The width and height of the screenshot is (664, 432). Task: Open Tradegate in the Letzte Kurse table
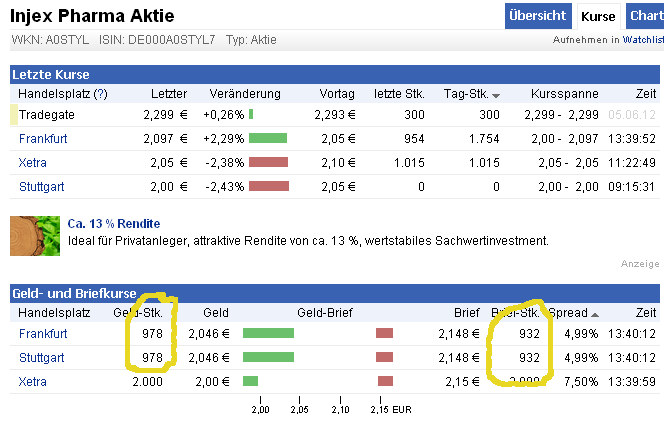pyautogui.click(x=46, y=114)
